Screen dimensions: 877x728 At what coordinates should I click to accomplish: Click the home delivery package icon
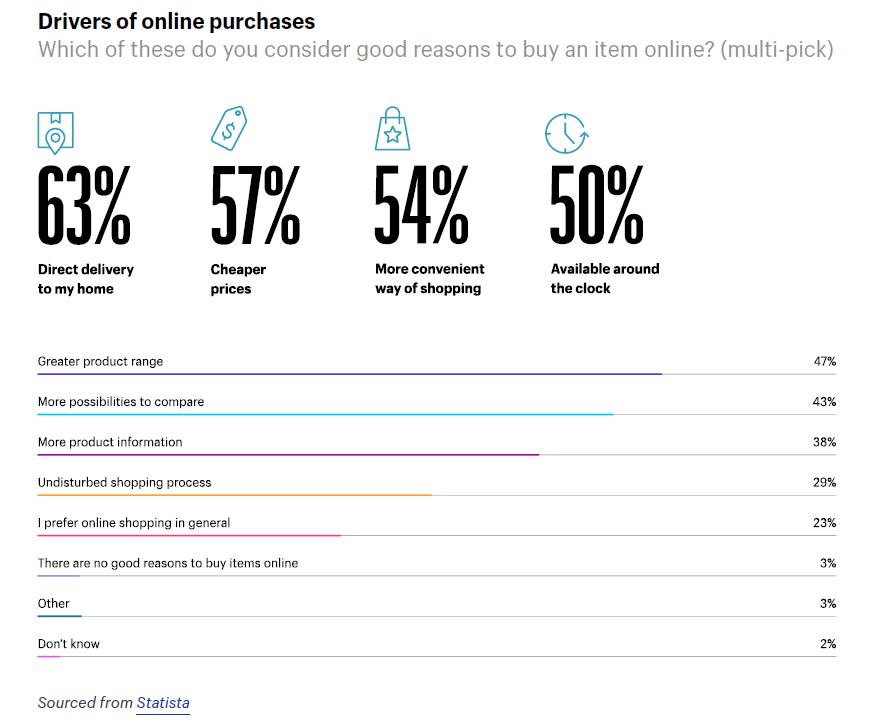(x=55, y=132)
